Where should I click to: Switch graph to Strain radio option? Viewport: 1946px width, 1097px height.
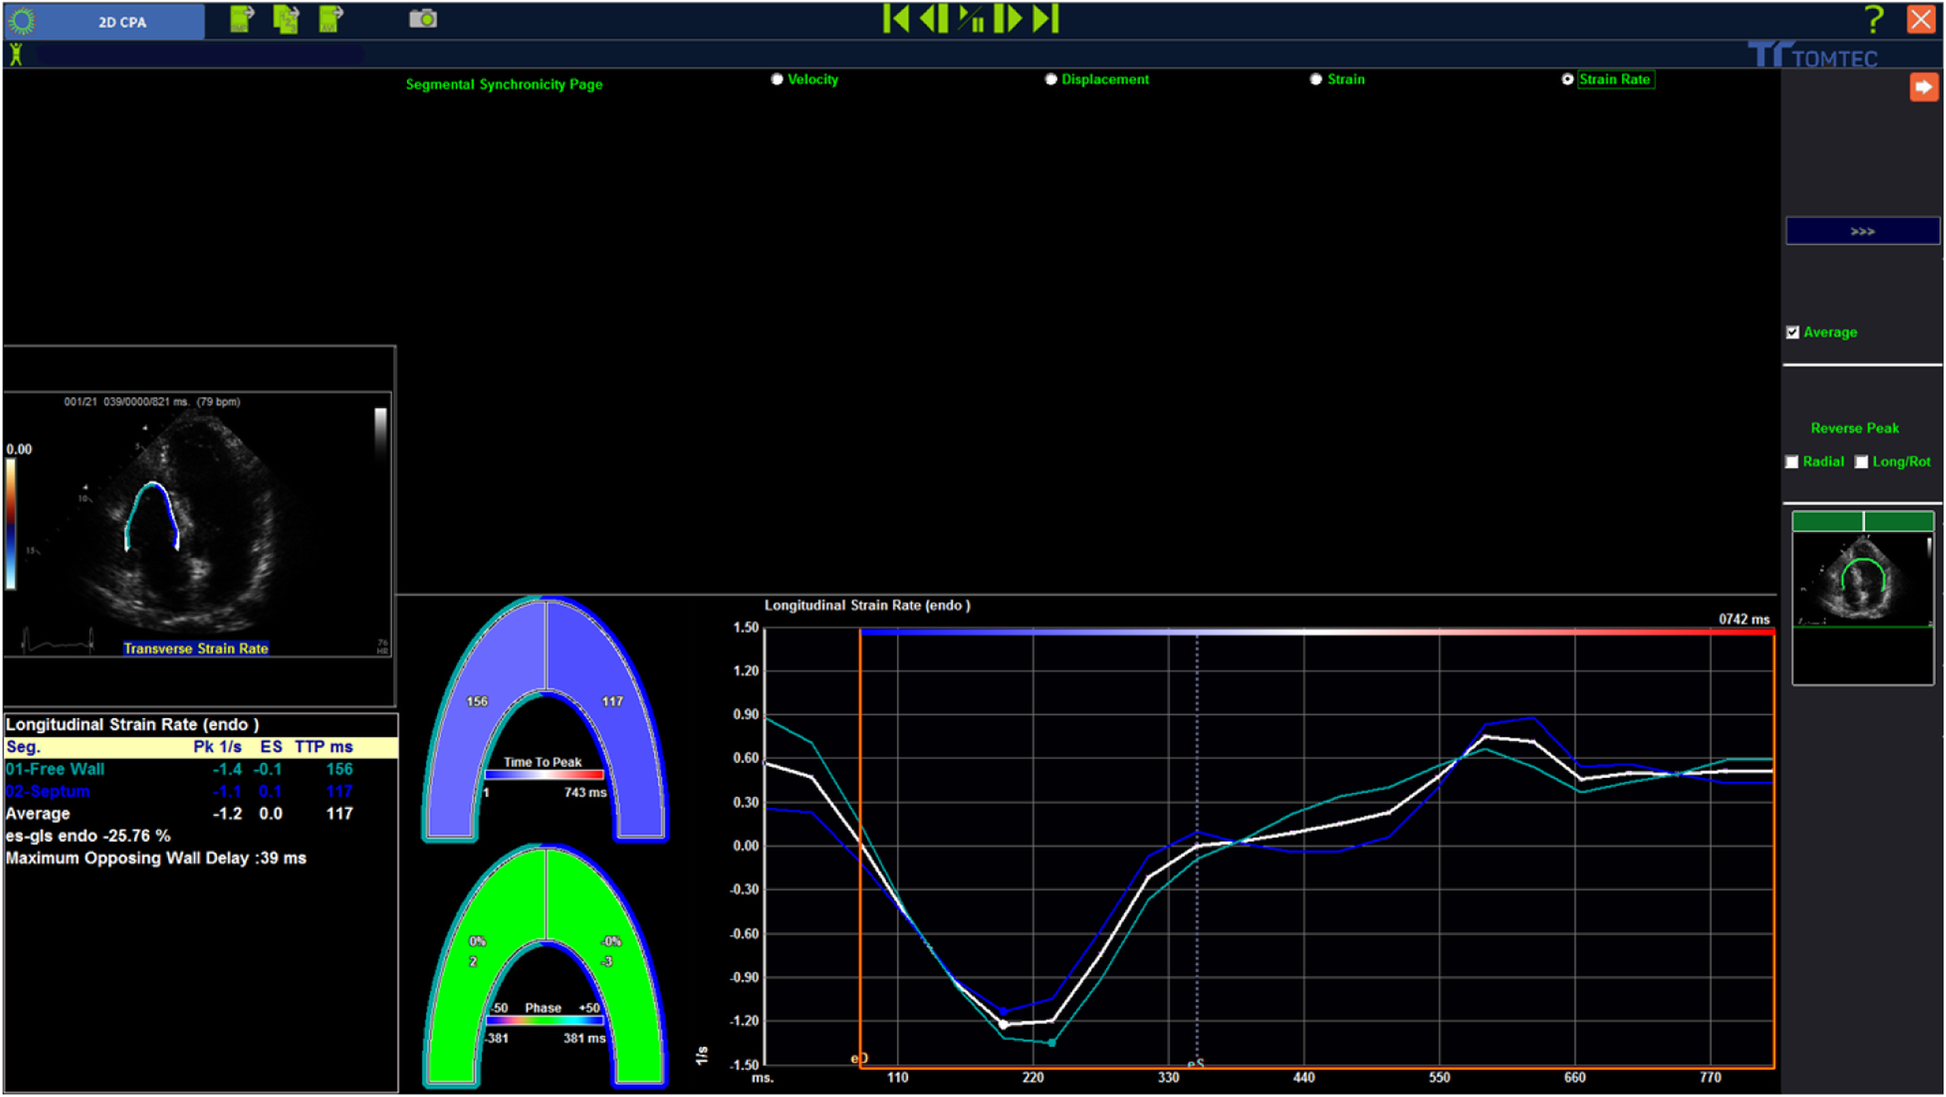1316,79
